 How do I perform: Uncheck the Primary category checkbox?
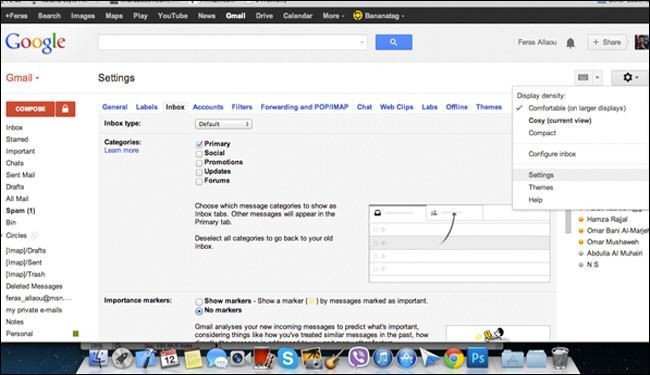coord(199,144)
